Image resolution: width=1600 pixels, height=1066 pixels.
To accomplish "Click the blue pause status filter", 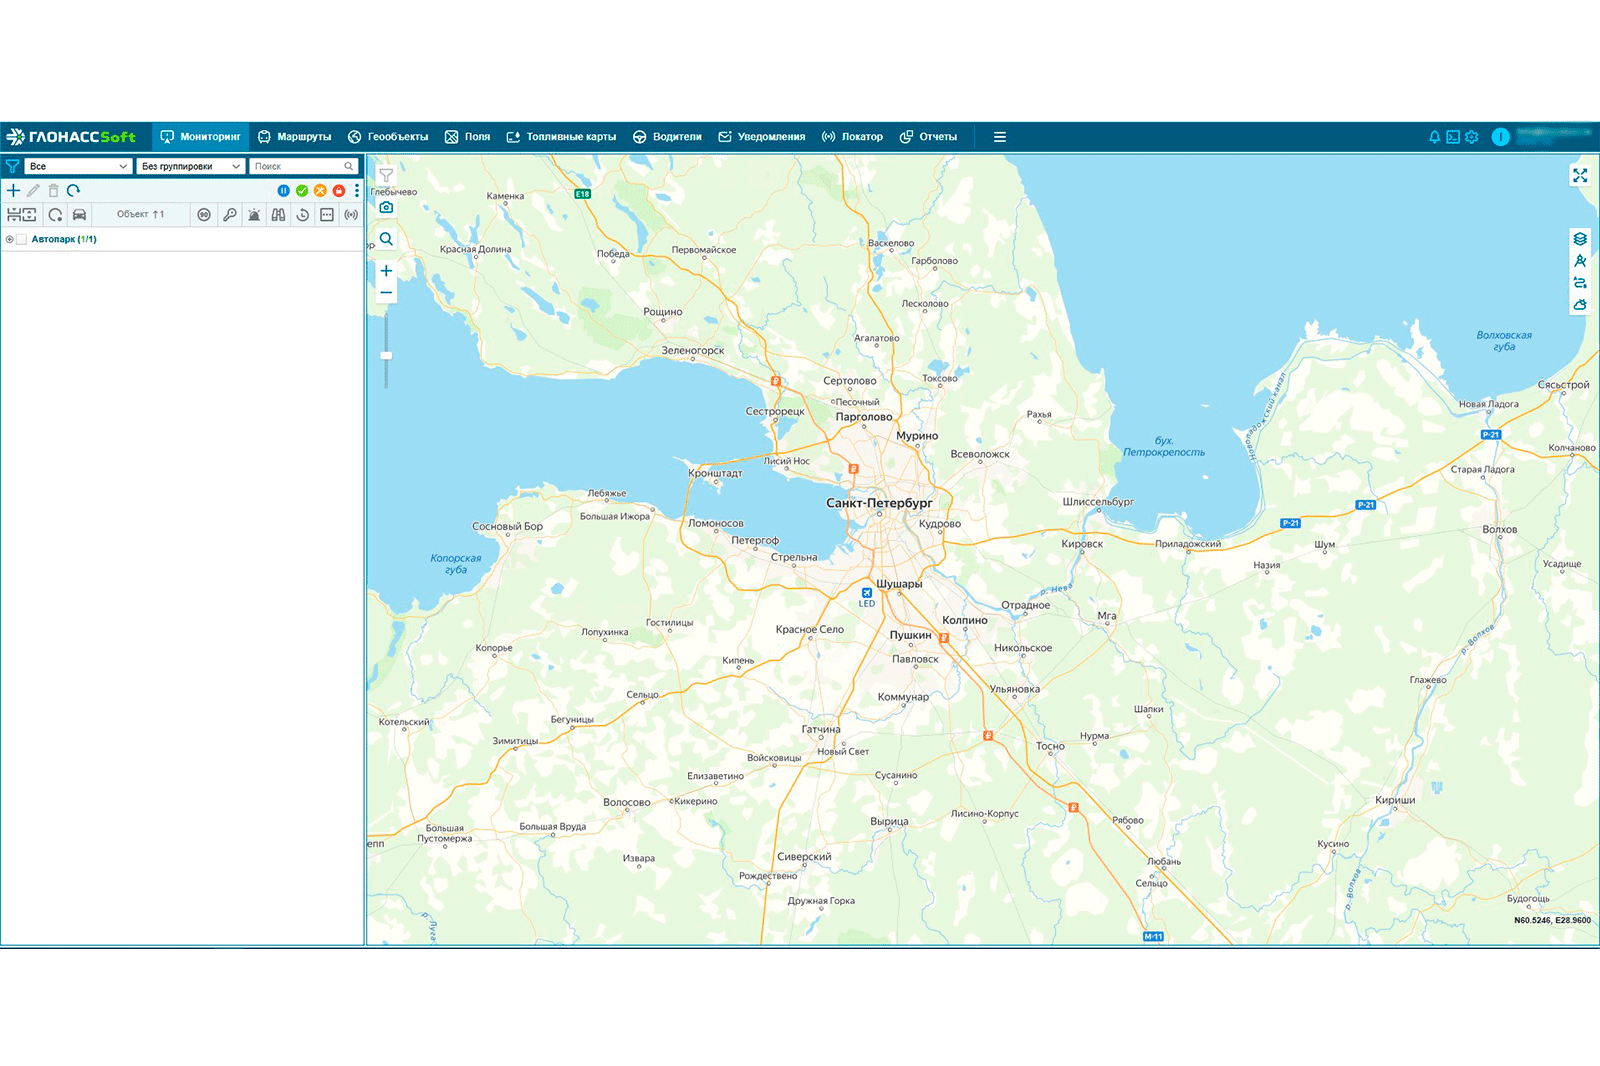I will tap(283, 190).
